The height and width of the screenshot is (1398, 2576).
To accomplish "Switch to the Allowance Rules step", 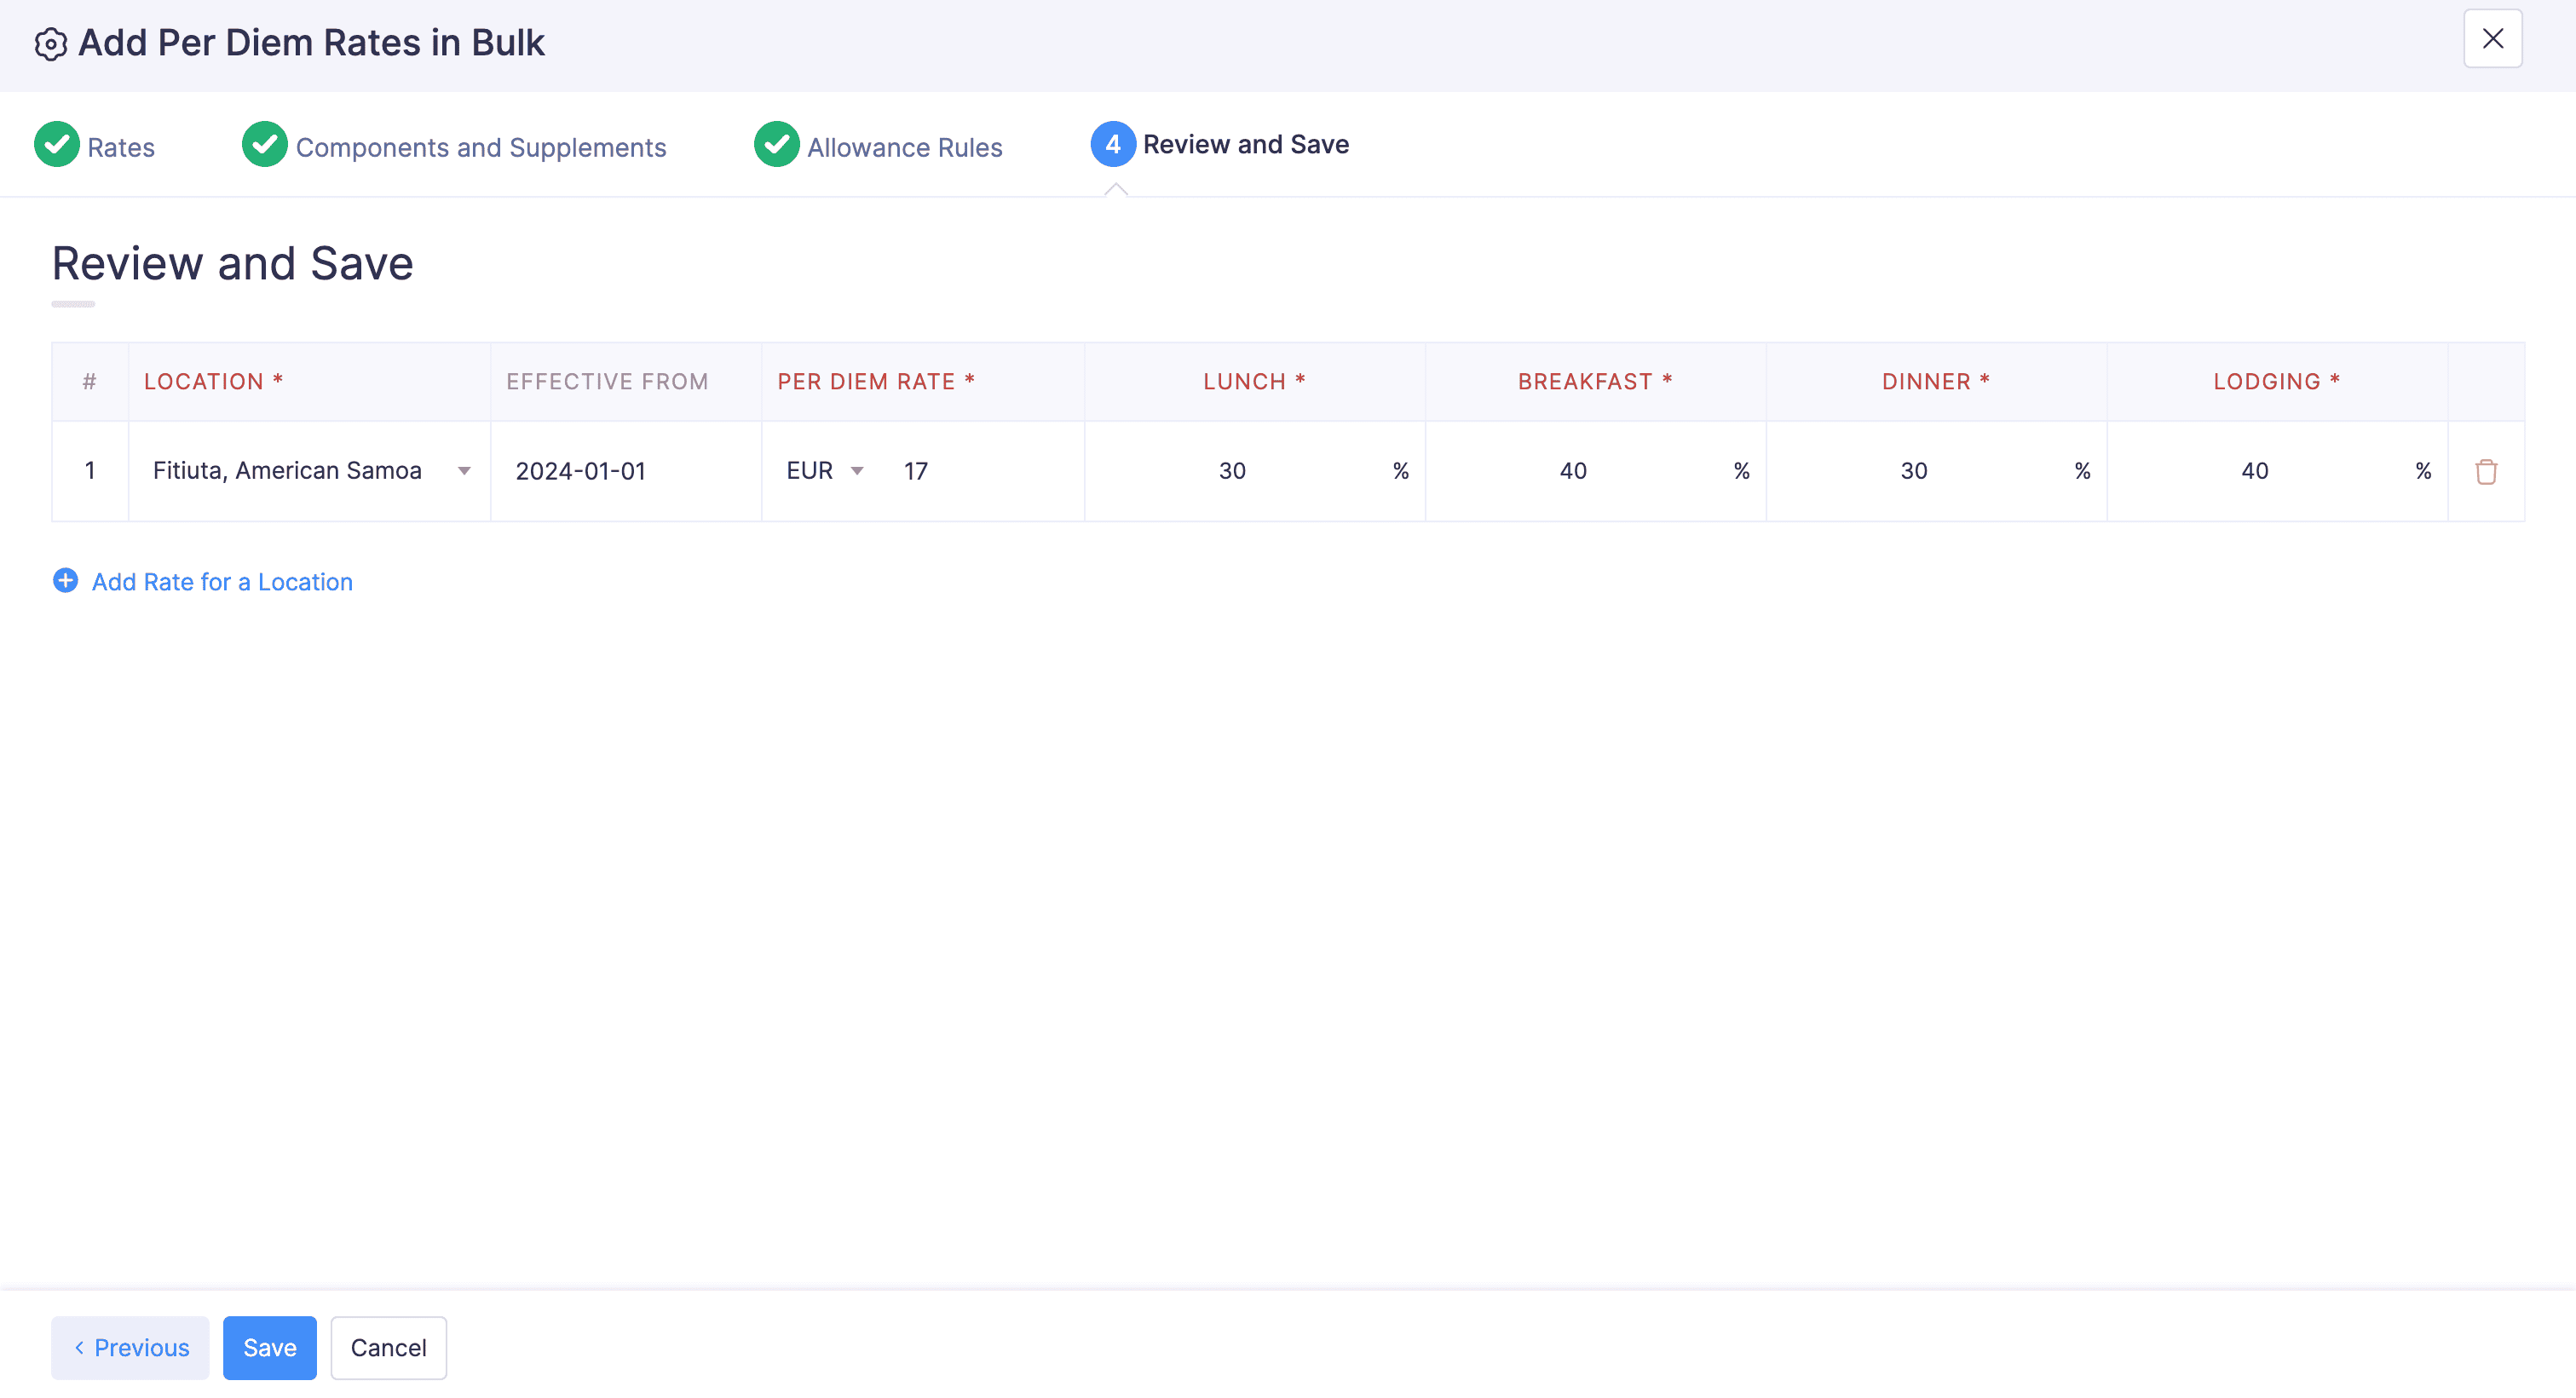I will [x=904, y=148].
